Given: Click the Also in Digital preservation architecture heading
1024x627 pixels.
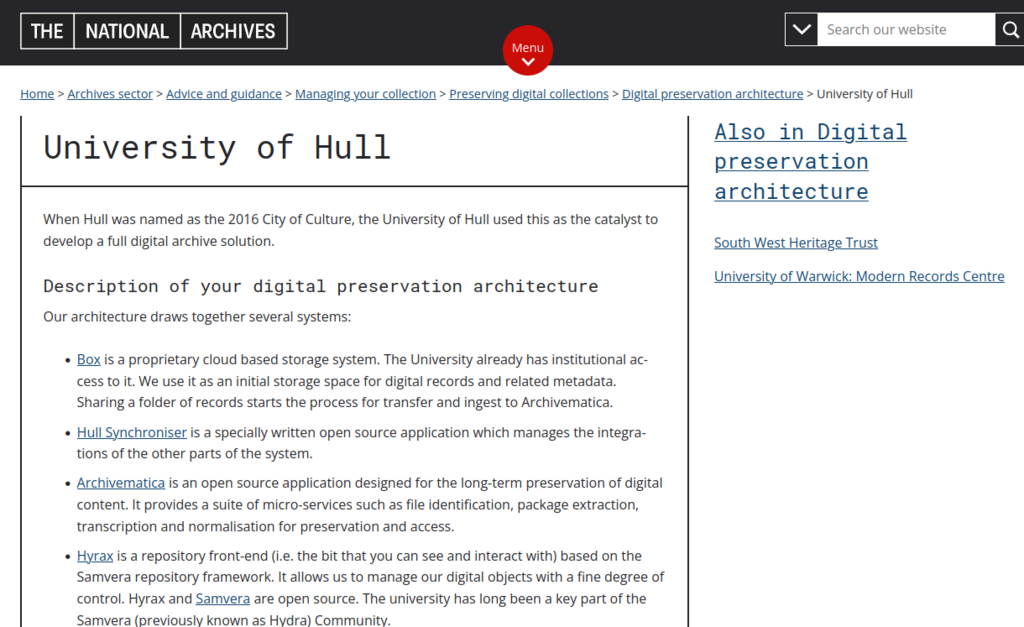Looking at the screenshot, I should (810, 160).
